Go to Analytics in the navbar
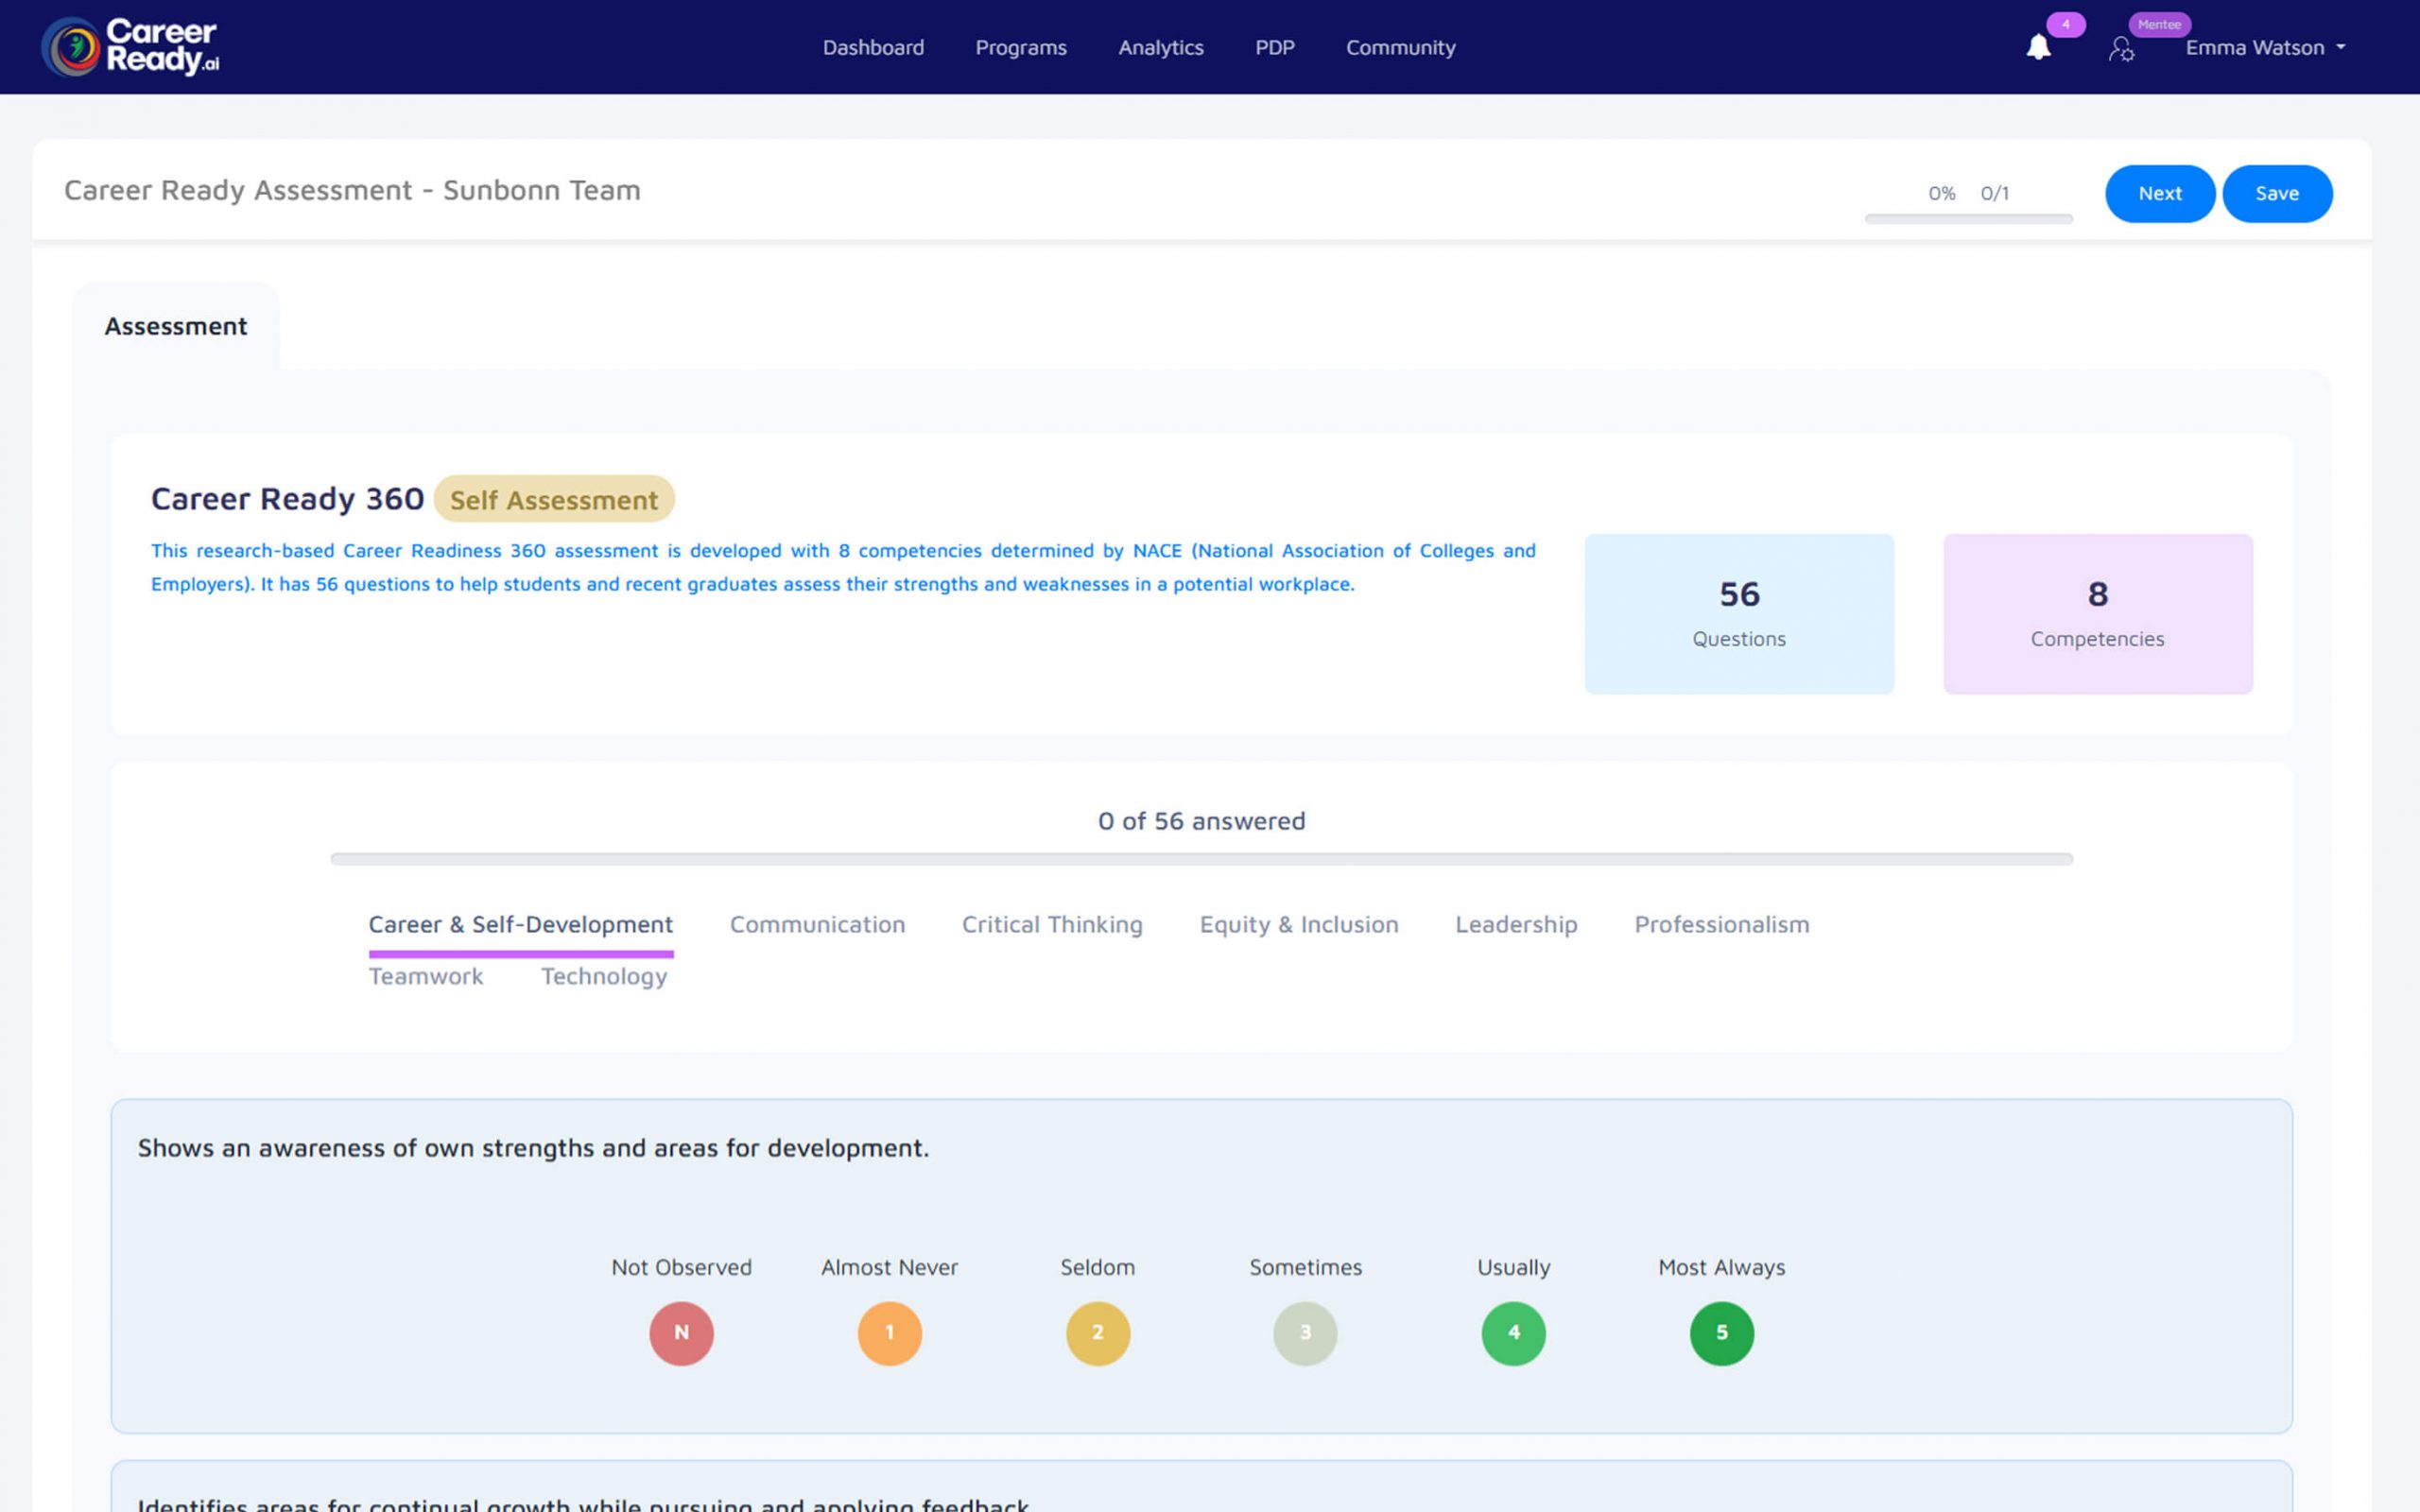The height and width of the screenshot is (1512, 2420). pos(1160,48)
